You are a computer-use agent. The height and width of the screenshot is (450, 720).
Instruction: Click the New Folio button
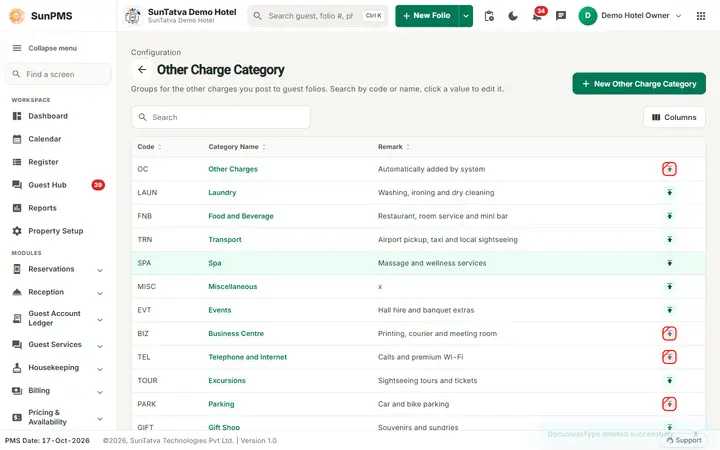[427, 16]
